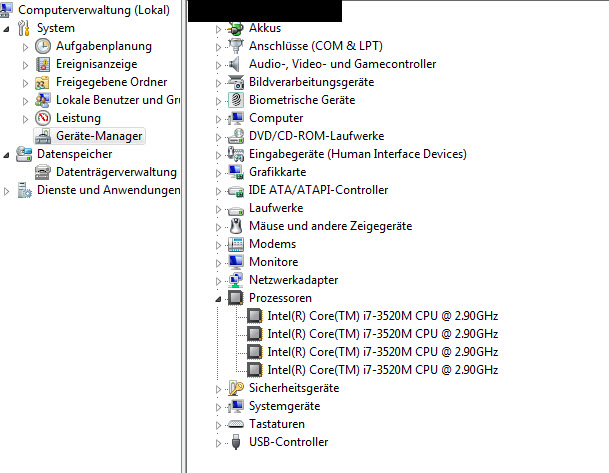Select the Akkus label
The height and width of the screenshot is (473, 609).
click(x=264, y=28)
